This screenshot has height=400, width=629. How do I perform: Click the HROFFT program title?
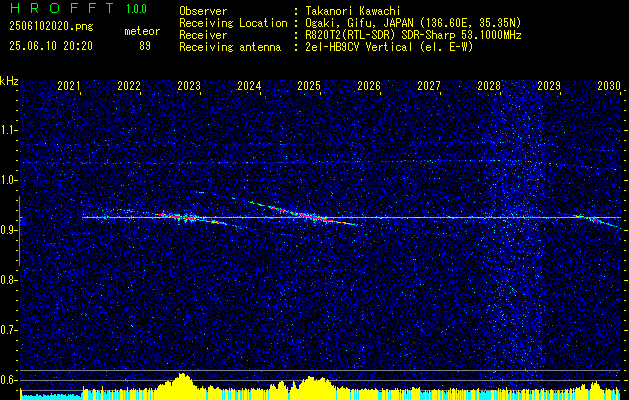click(x=62, y=8)
